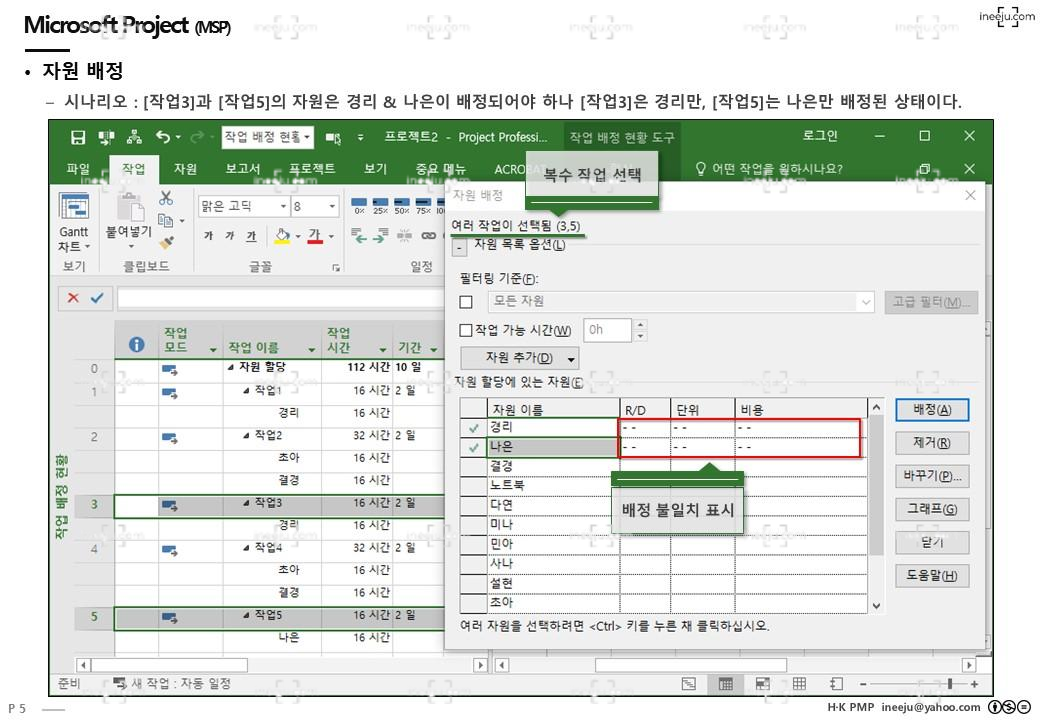
Task: Link selected tasks with chain icon
Action: tap(428, 235)
